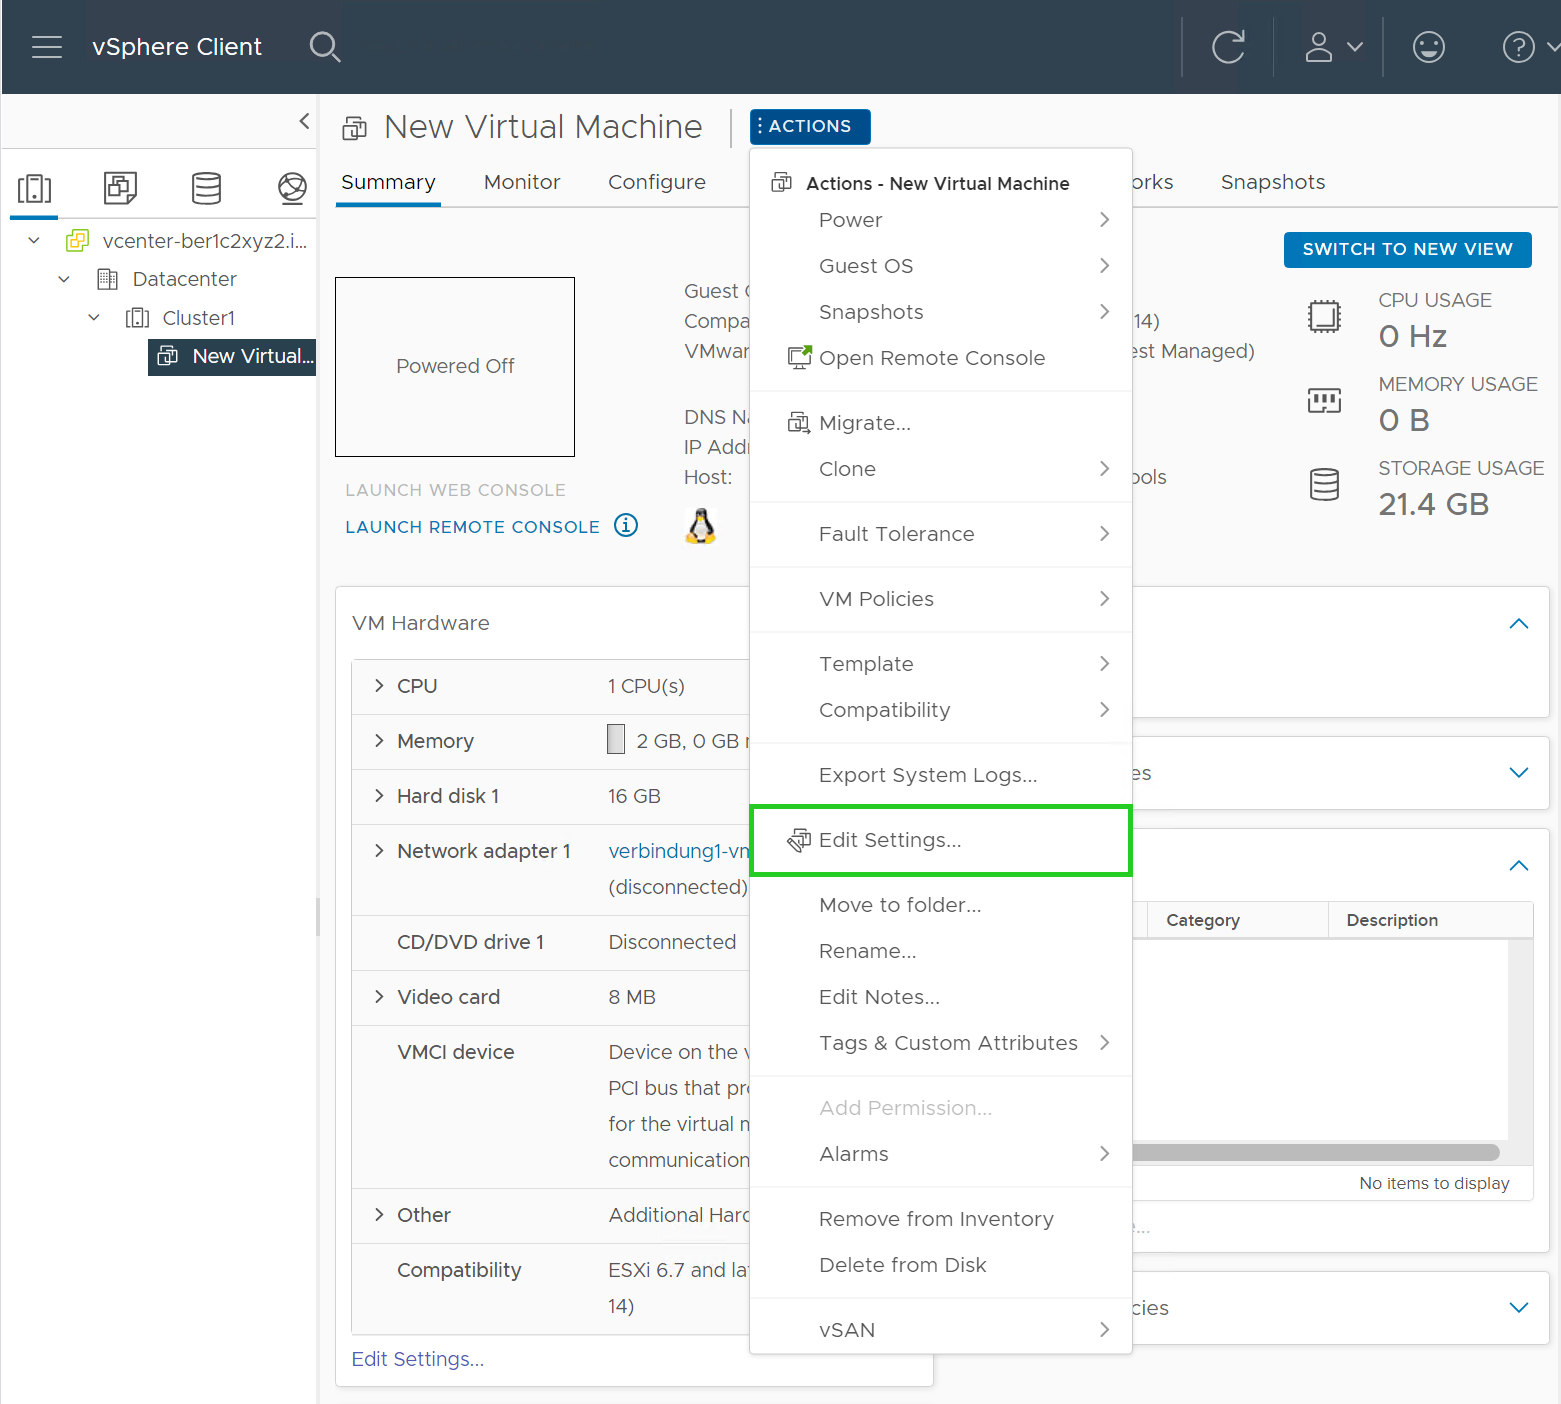Open the user account menu
This screenshot has height=1404, width=1561.
point(1333,47)
